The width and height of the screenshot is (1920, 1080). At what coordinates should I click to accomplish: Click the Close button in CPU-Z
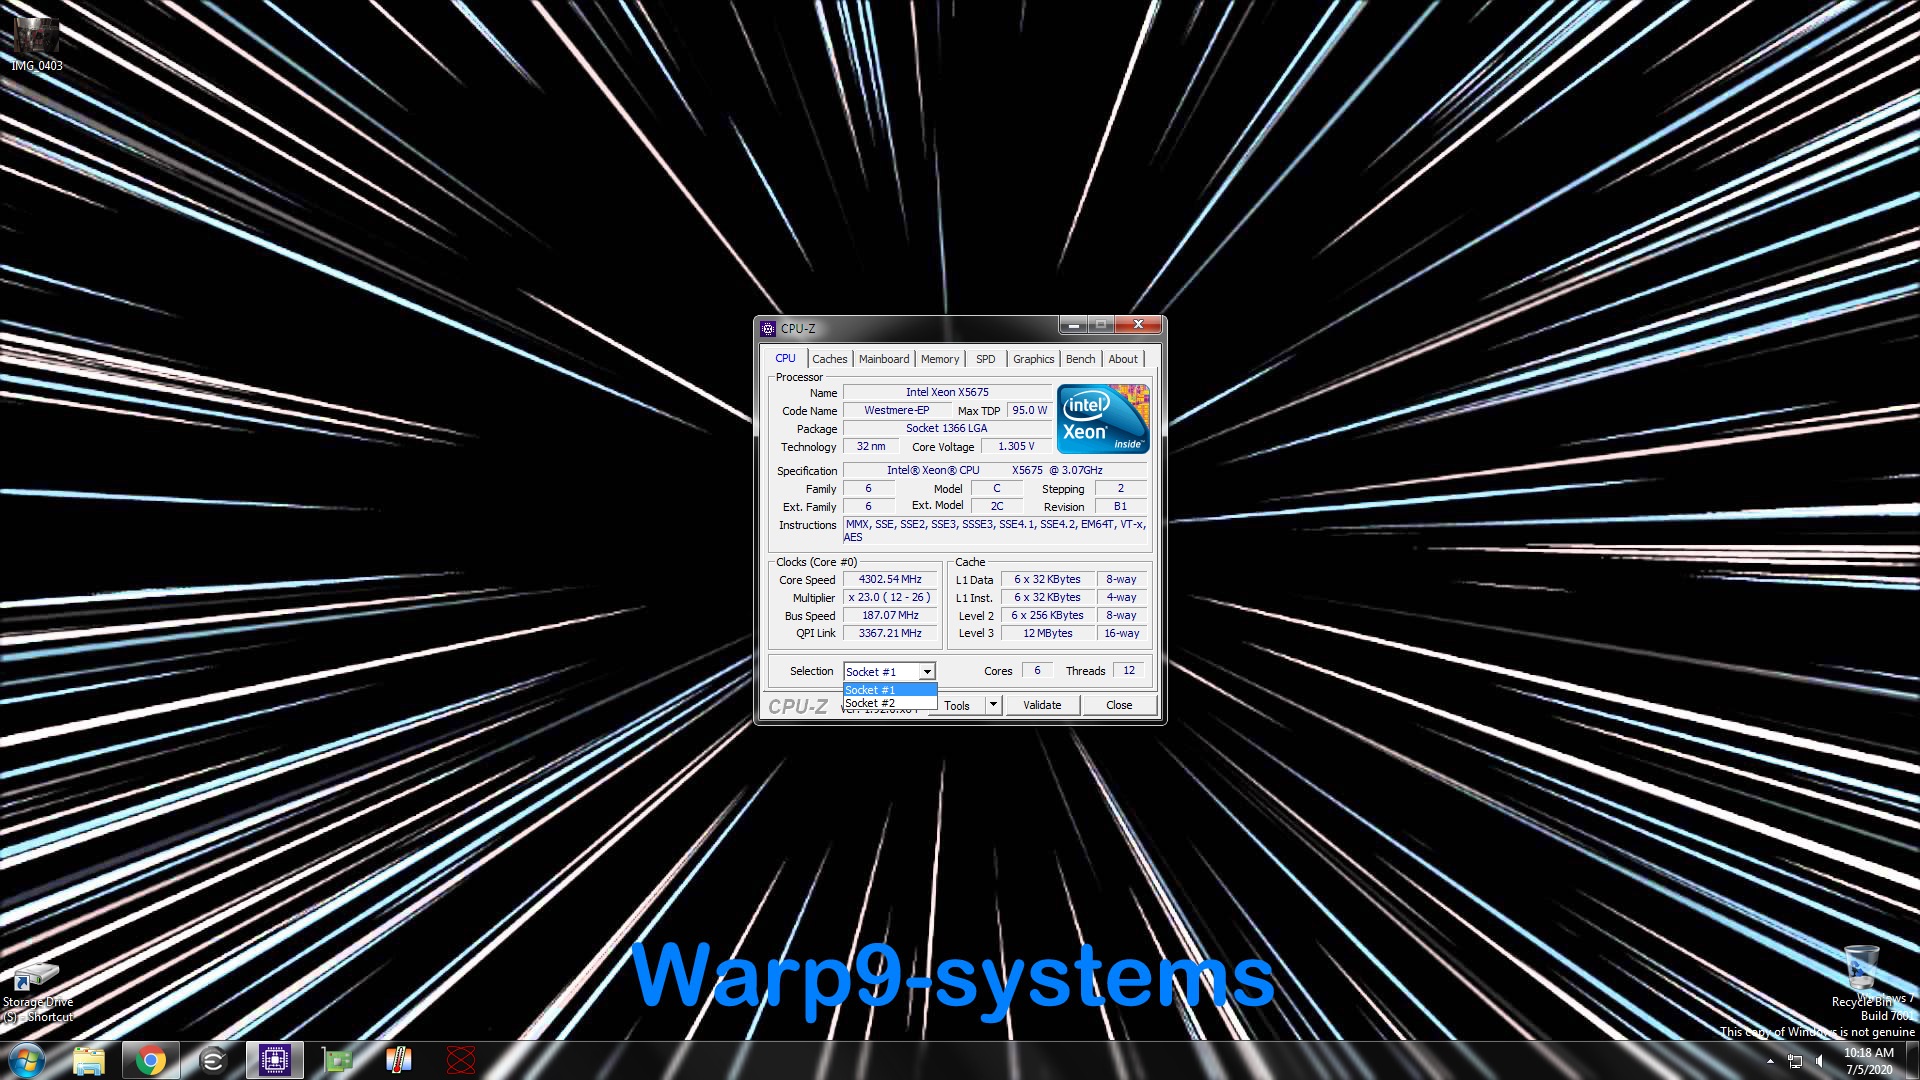click(1119, 705)
